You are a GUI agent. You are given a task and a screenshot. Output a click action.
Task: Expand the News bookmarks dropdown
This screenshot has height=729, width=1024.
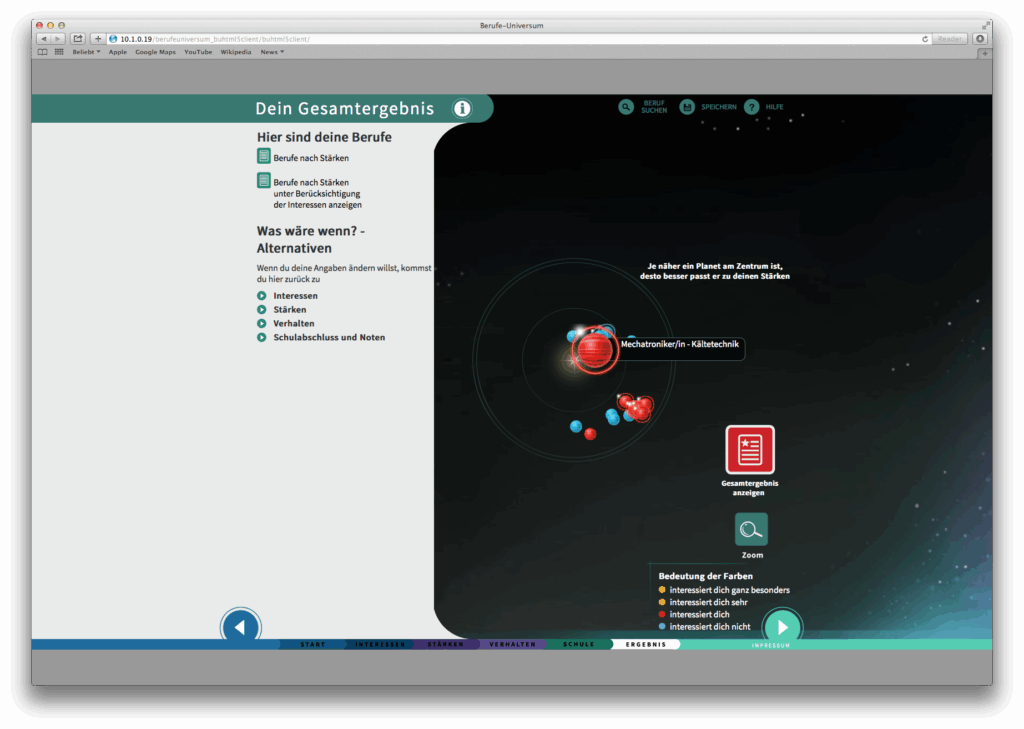point(272,52)
